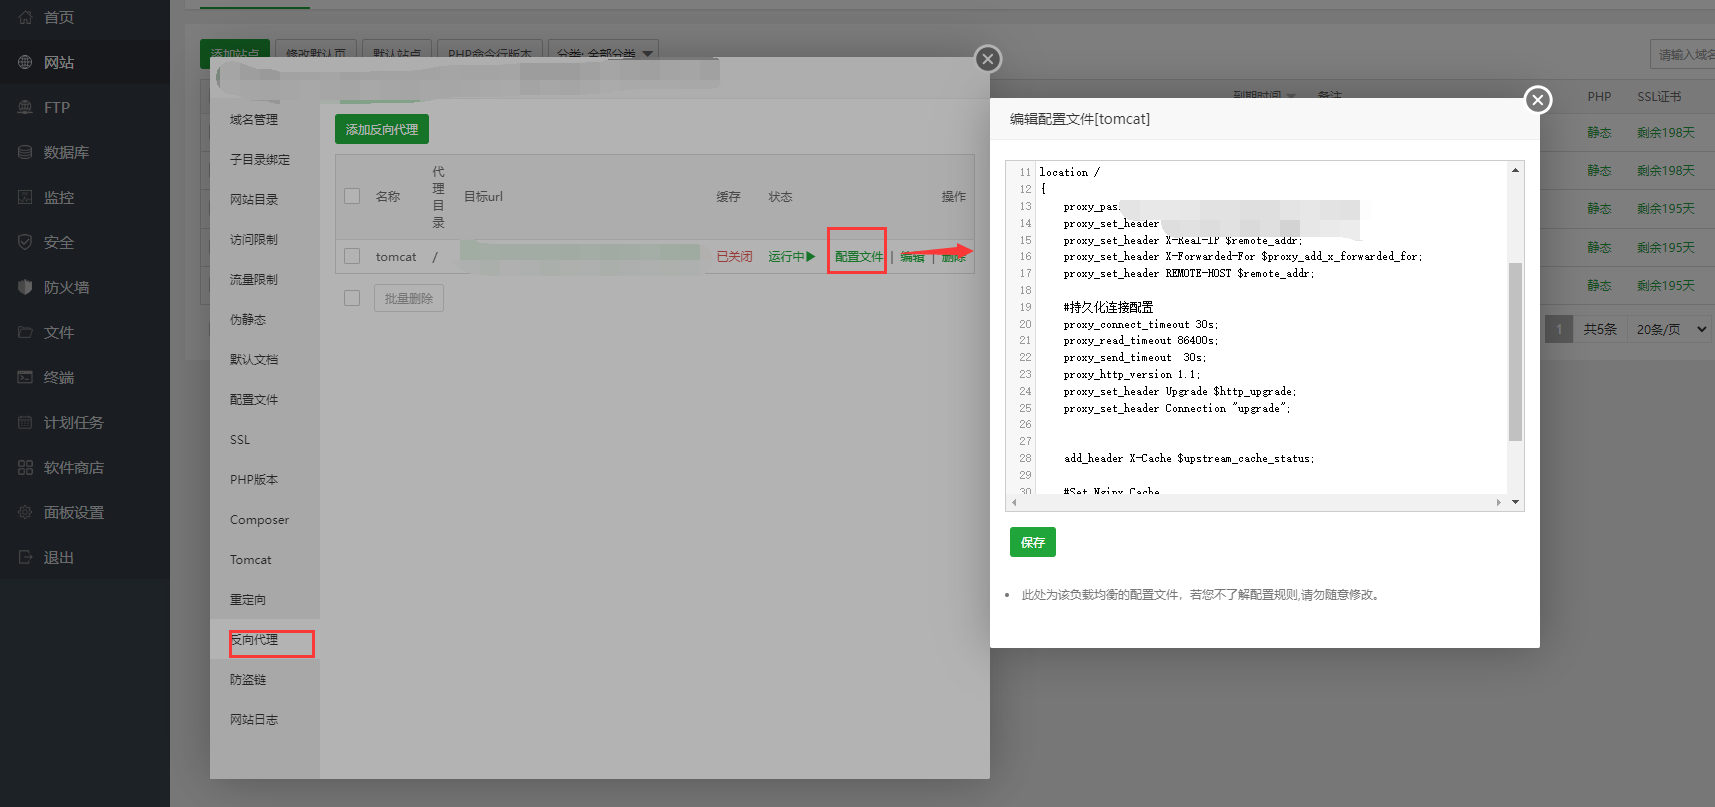The width and height of the screenshot is (1715, 807).
Task: Click the 添加站点 button in background page
Action: 234,54
